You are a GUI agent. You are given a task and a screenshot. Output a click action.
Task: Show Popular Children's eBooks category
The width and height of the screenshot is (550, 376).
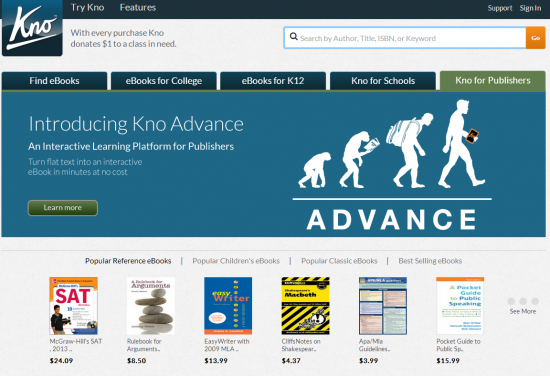[236, 261]
